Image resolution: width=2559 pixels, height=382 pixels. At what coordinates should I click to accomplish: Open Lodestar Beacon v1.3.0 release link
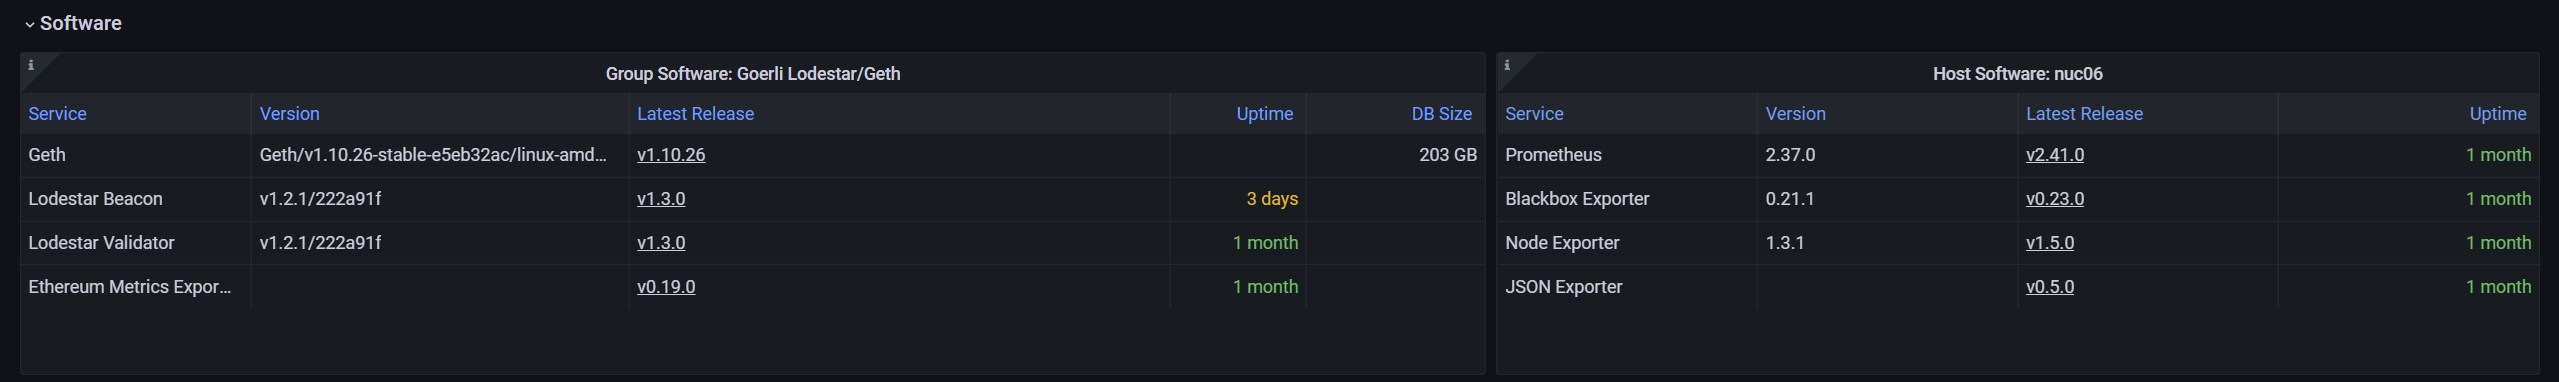coord(661,199)
